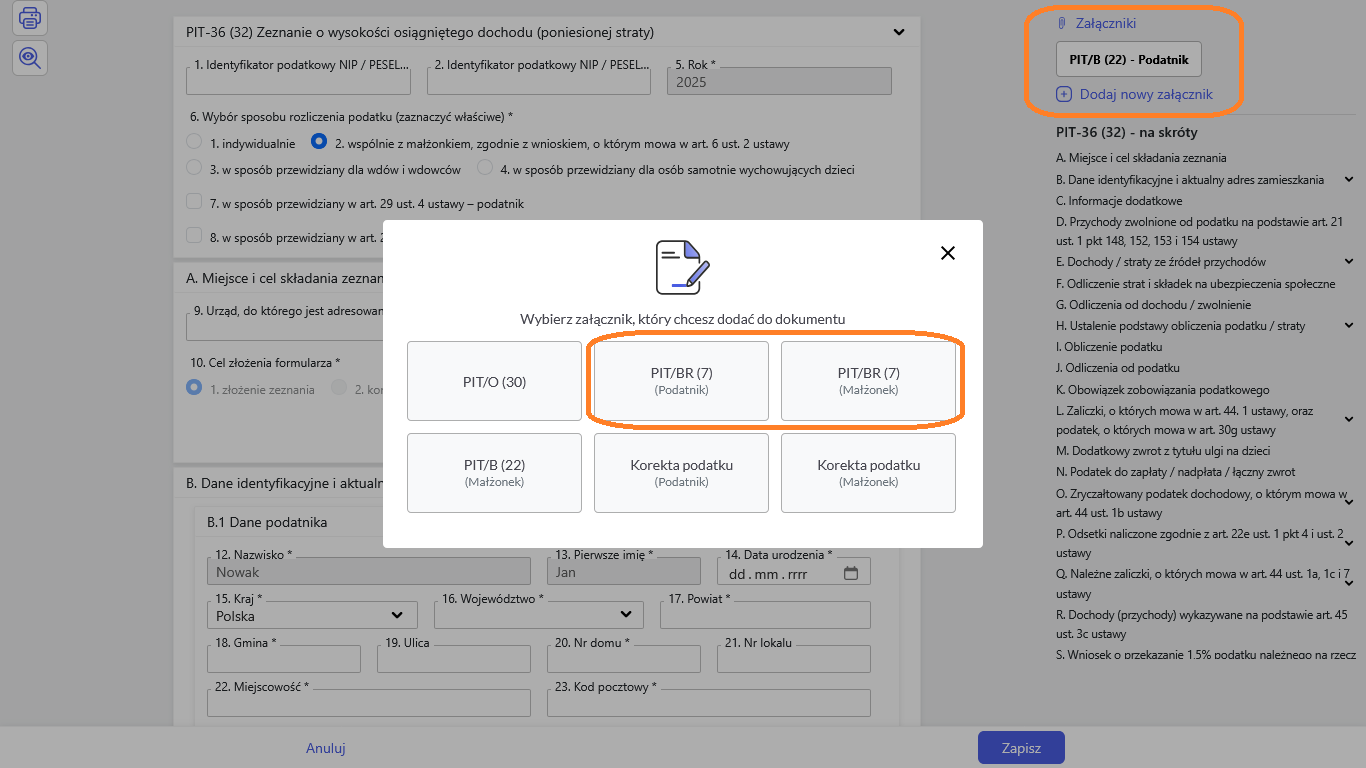Click the plus icon for new attachment
Image resolution: width=1366 pixels, height=768 pixels.
click(x=1064, y=95)
